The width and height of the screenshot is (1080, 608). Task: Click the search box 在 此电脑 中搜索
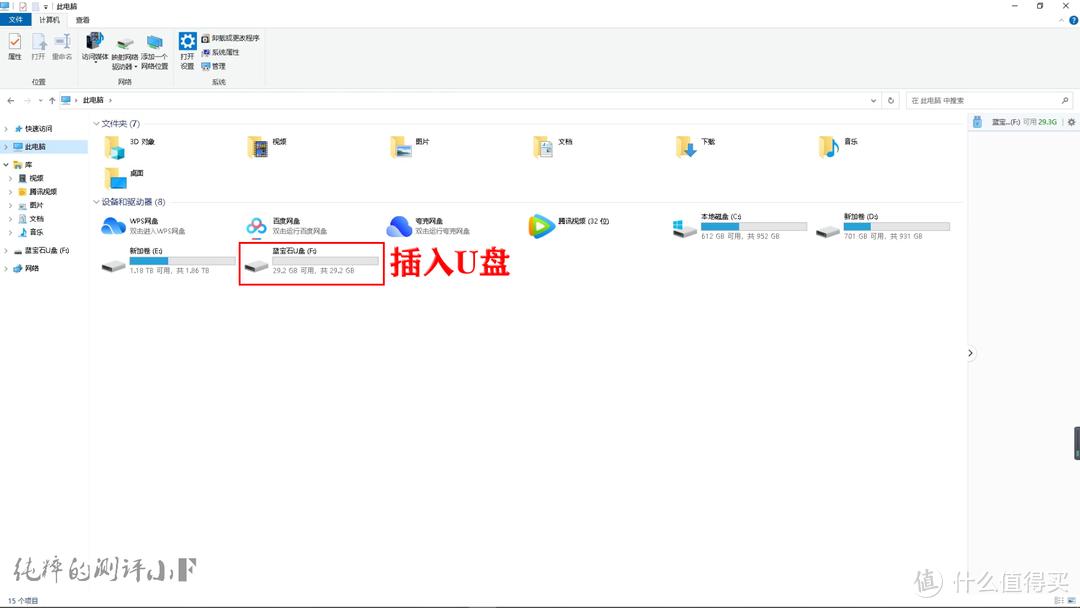click(x=988, y=101)
